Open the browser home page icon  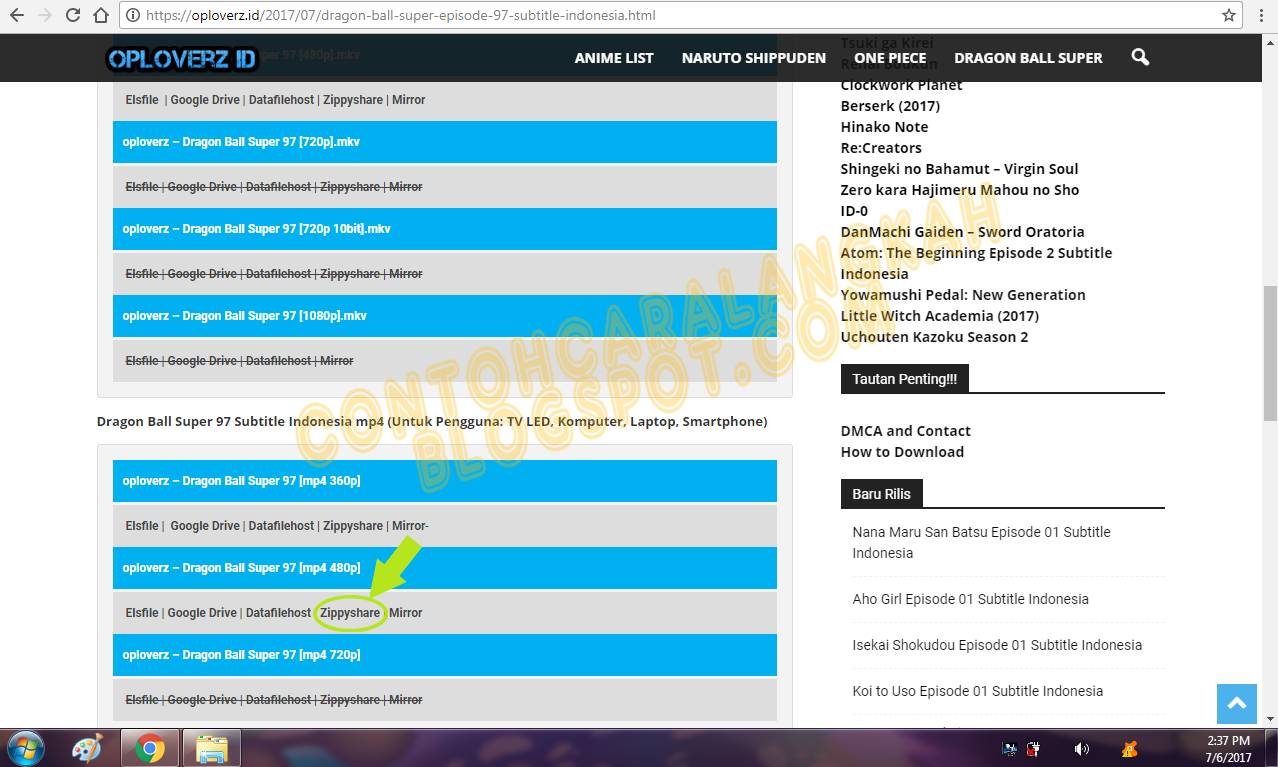pyautogui.click(x=101, y=16)
